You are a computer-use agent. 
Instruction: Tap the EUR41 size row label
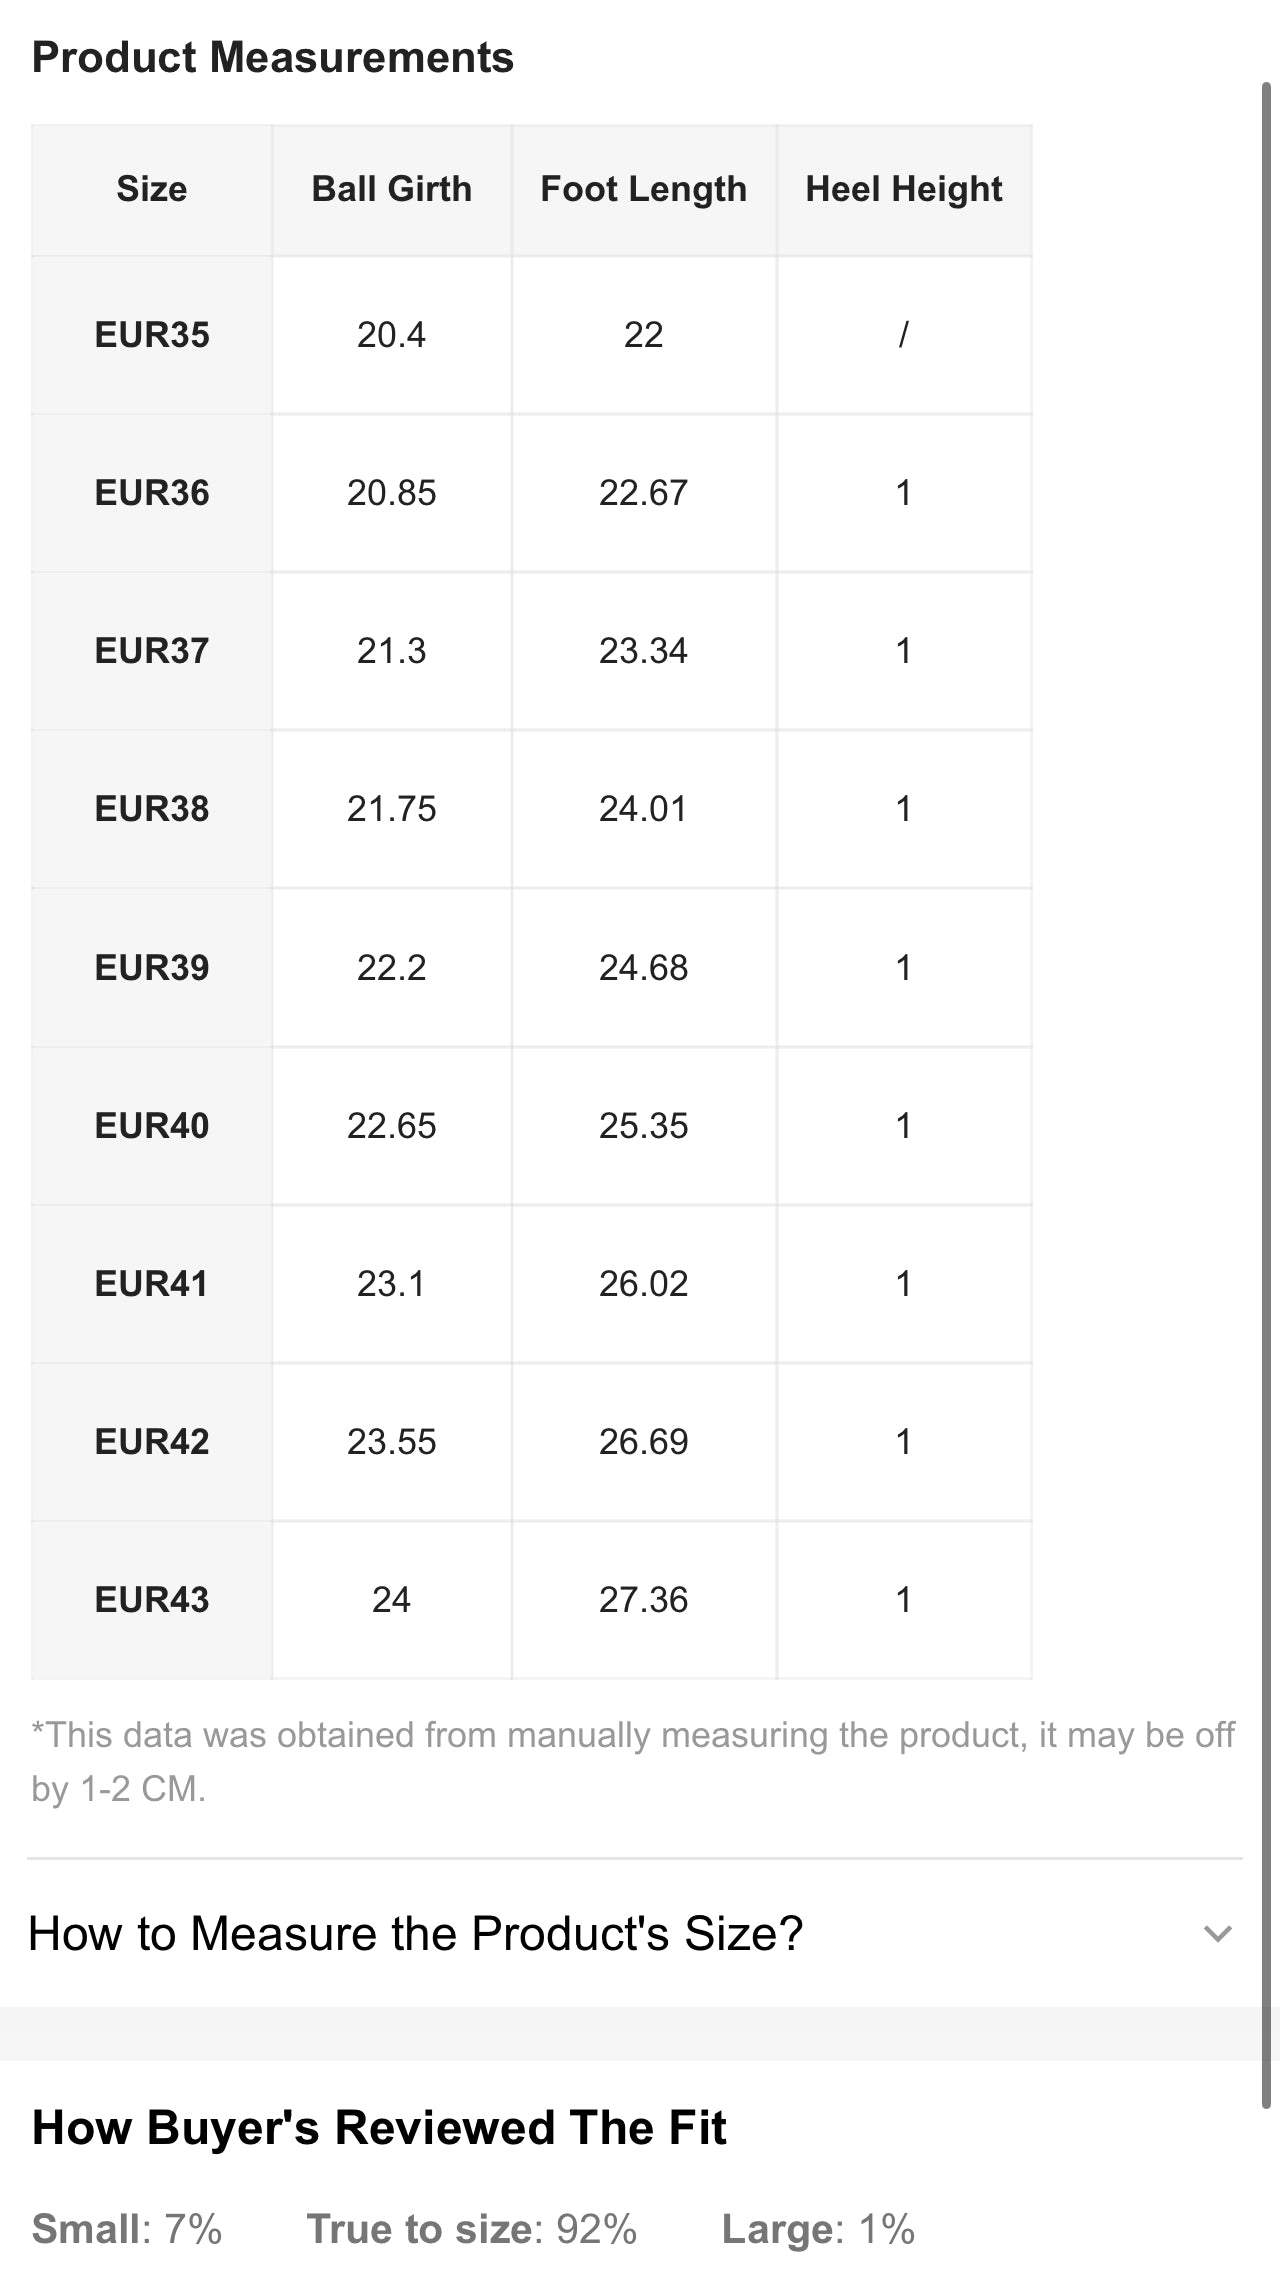(152, 1284)
